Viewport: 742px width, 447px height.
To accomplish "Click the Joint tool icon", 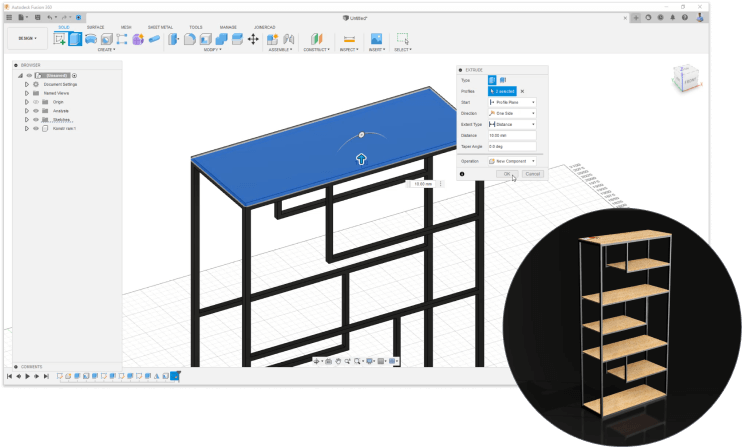I will 288,39.
